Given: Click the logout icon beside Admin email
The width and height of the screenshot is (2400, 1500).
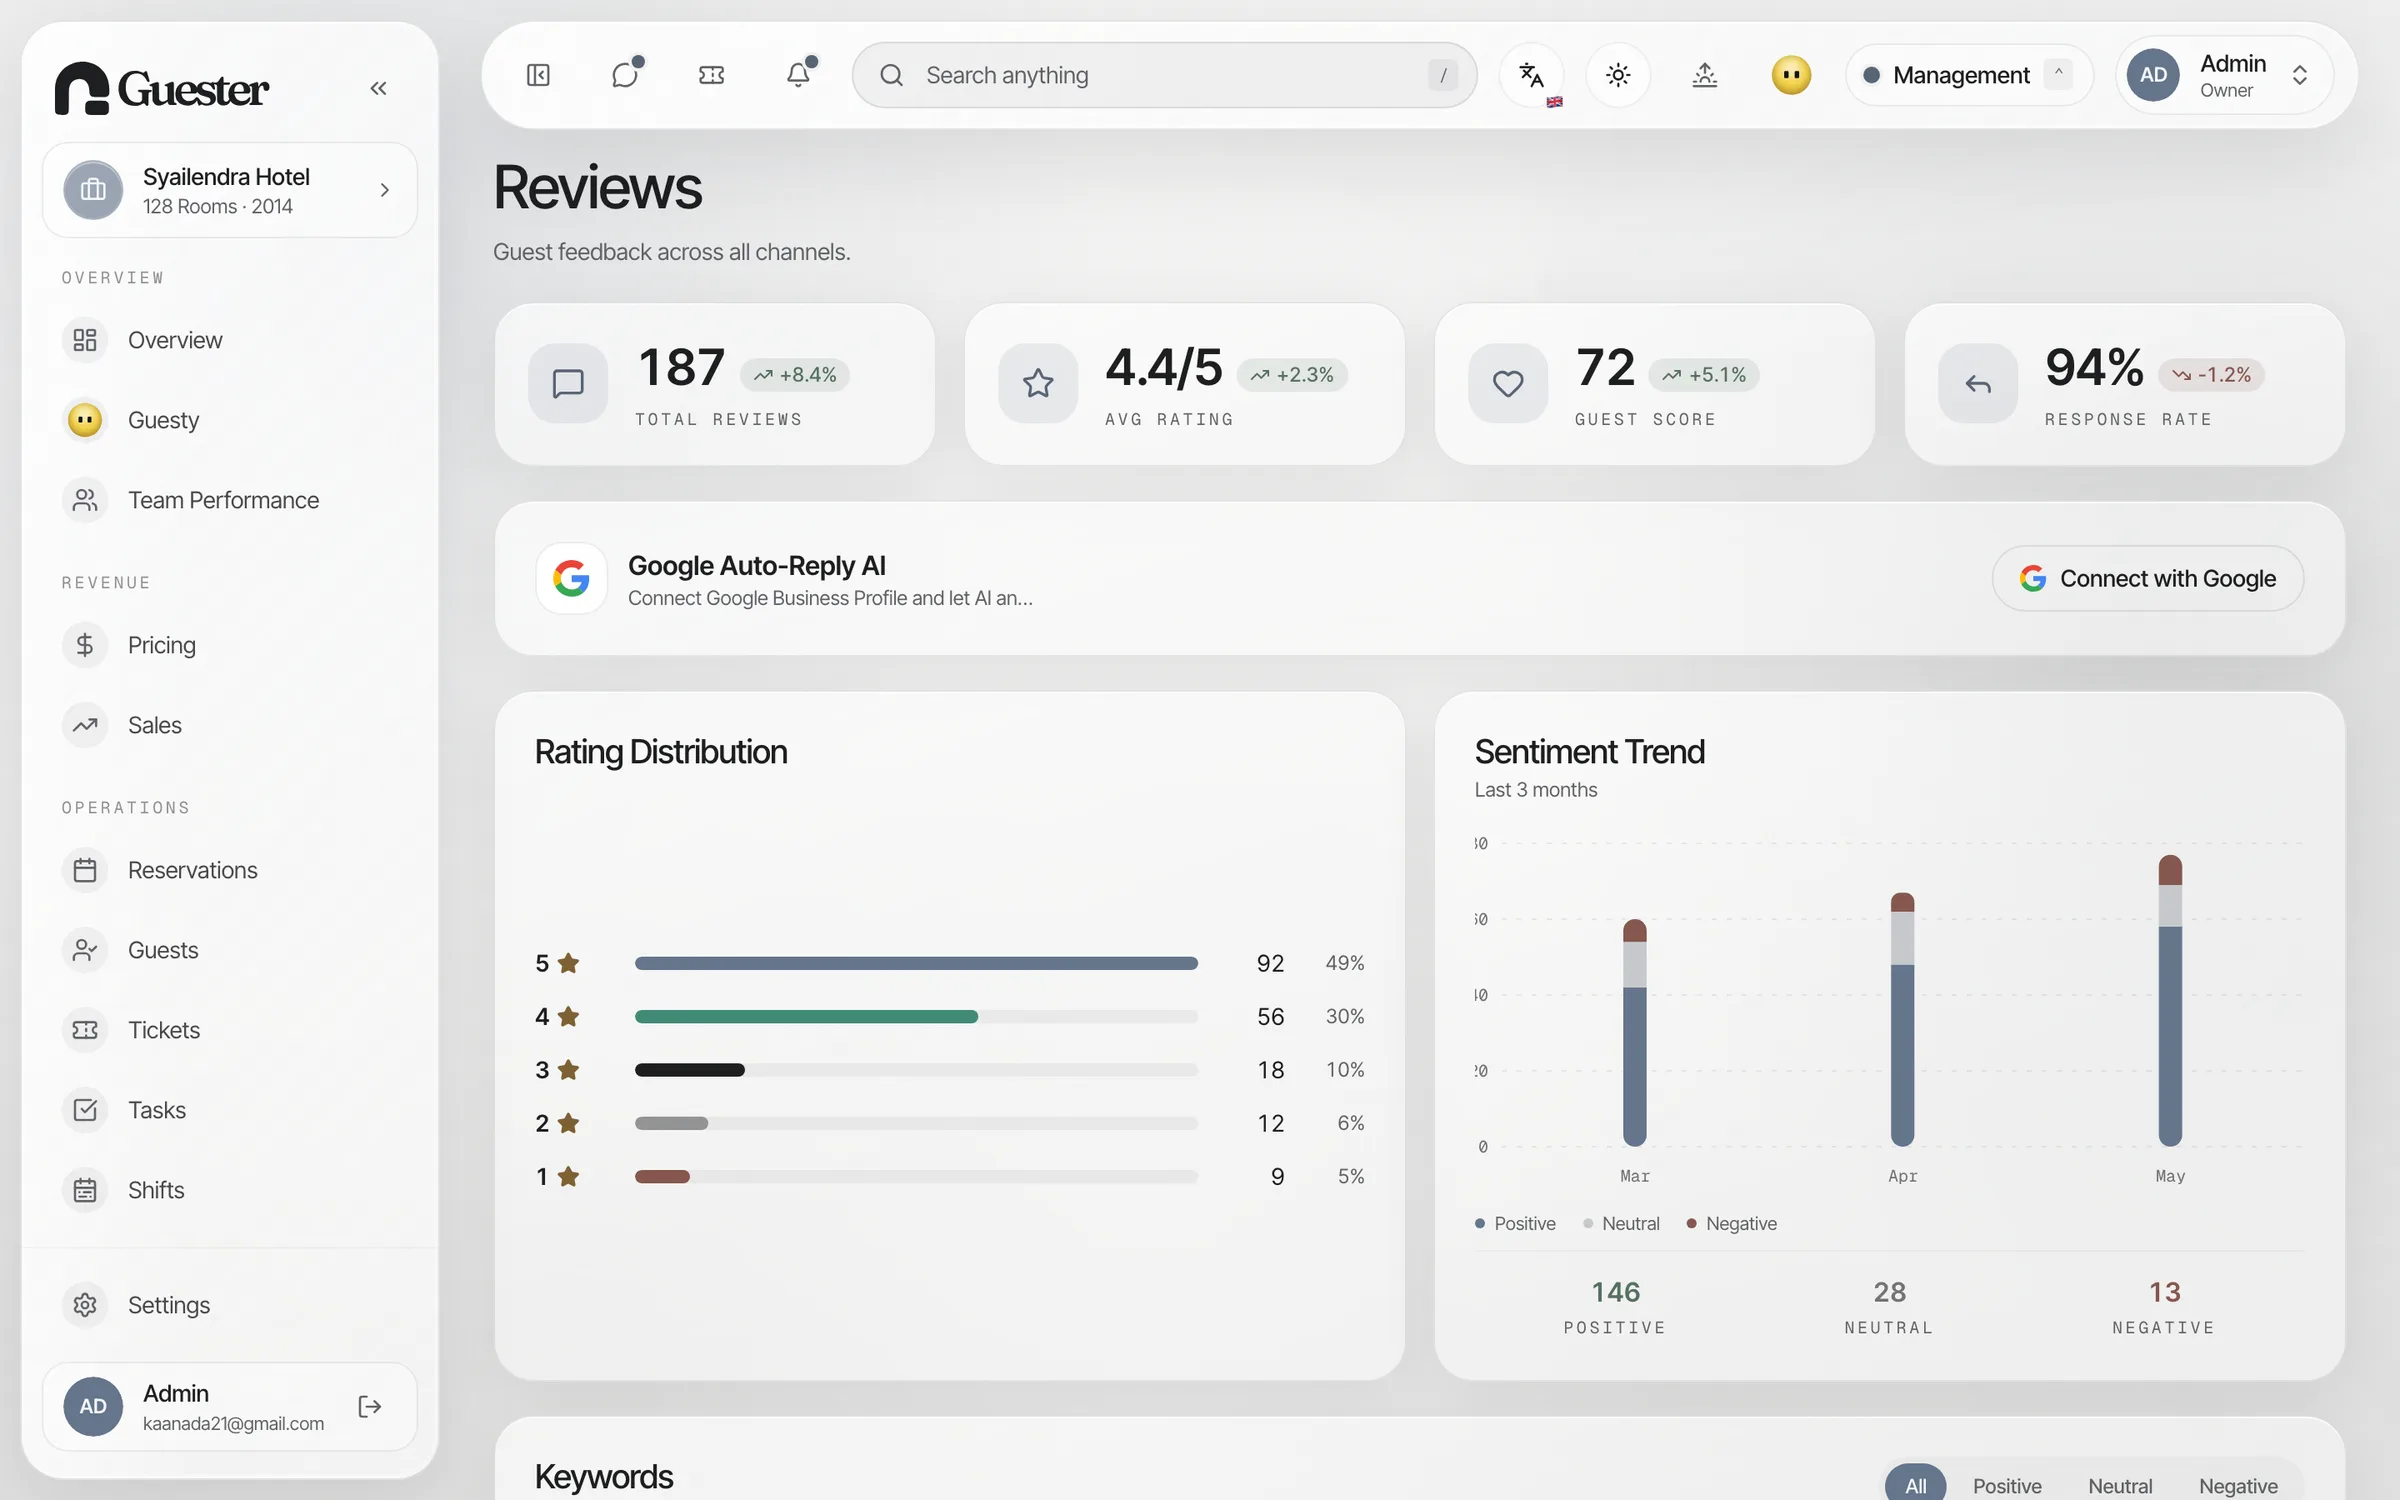Looking at the screenshot, I should 370,1407.
